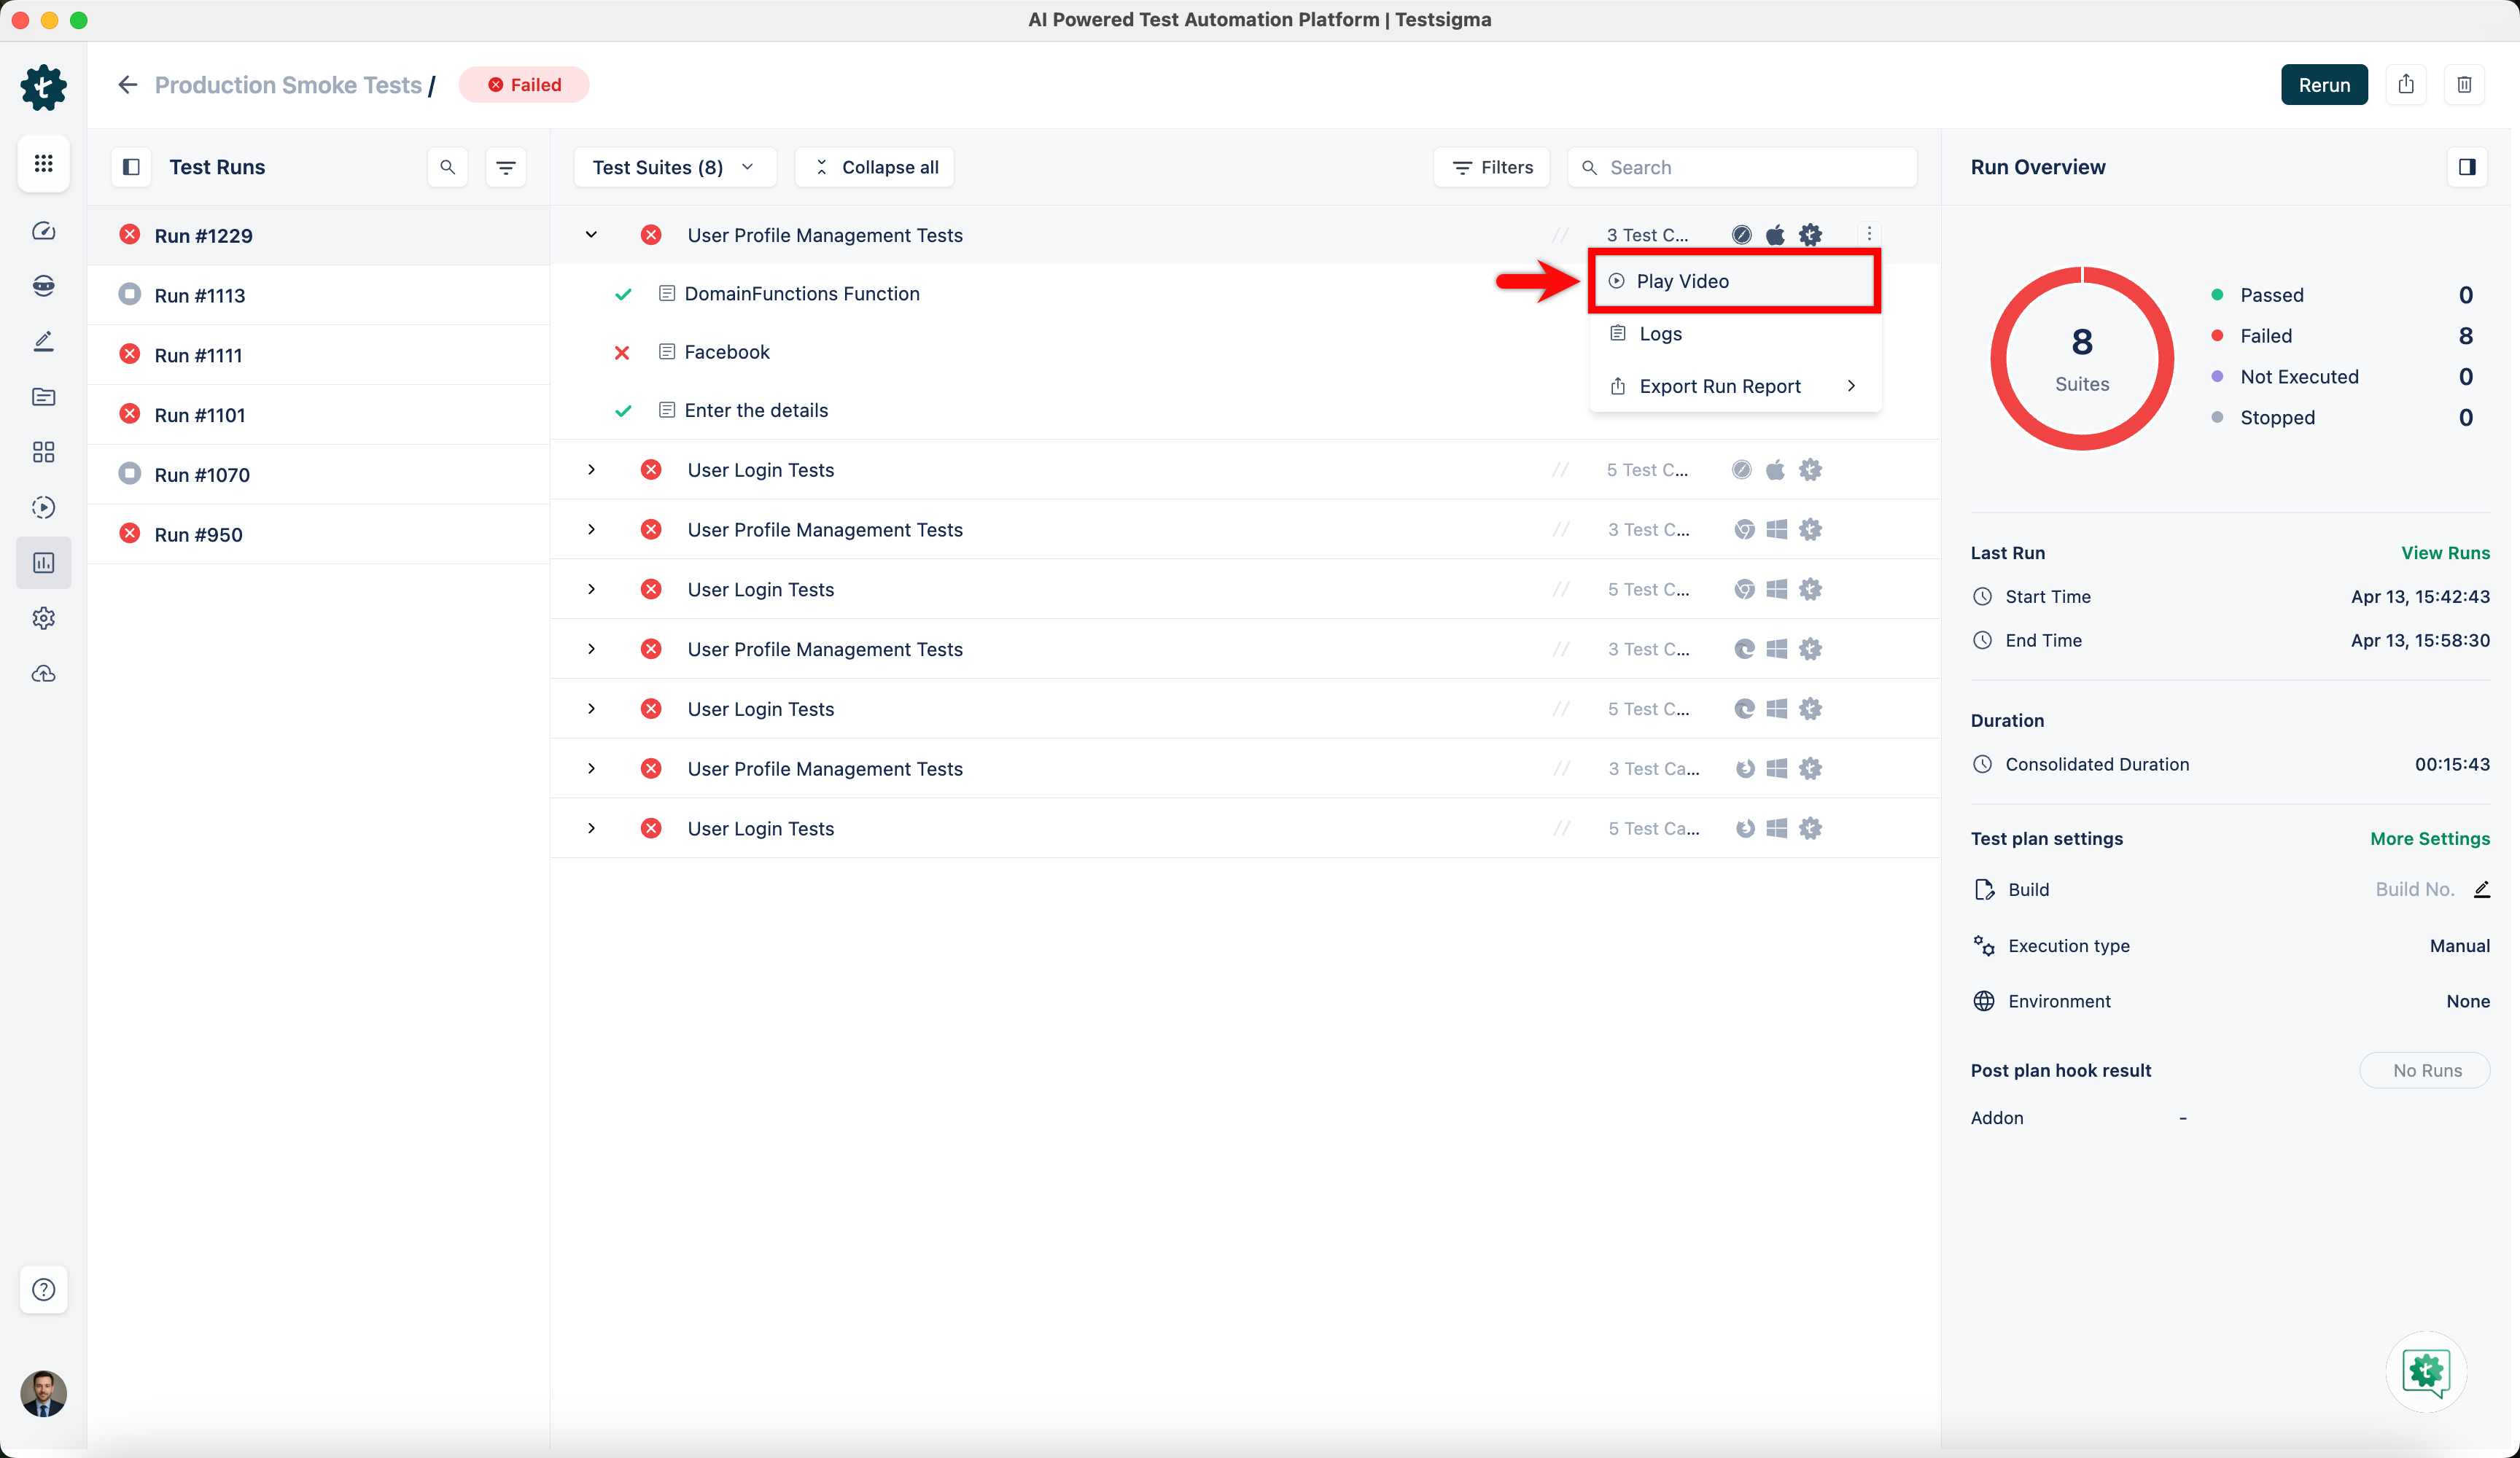Click the search icon in Test Runs panel
The height and width of the screenshot is (1458, 2520).
point(447,167)
